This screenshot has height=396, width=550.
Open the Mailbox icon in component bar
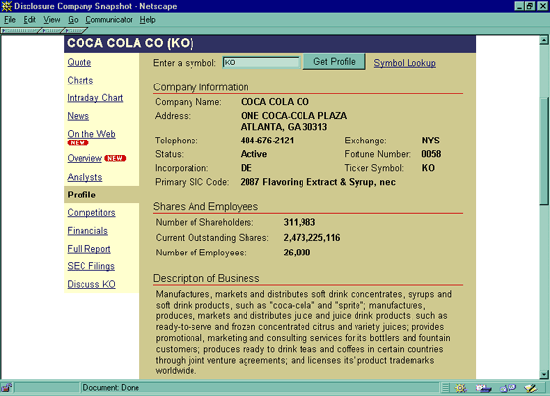click(484, 388)
